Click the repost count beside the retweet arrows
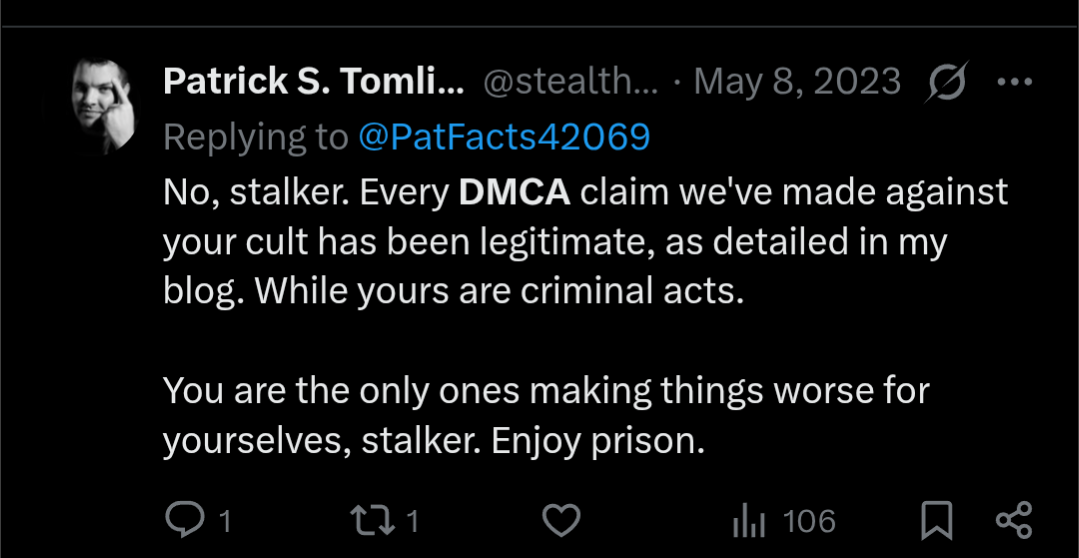 [412, 522]
